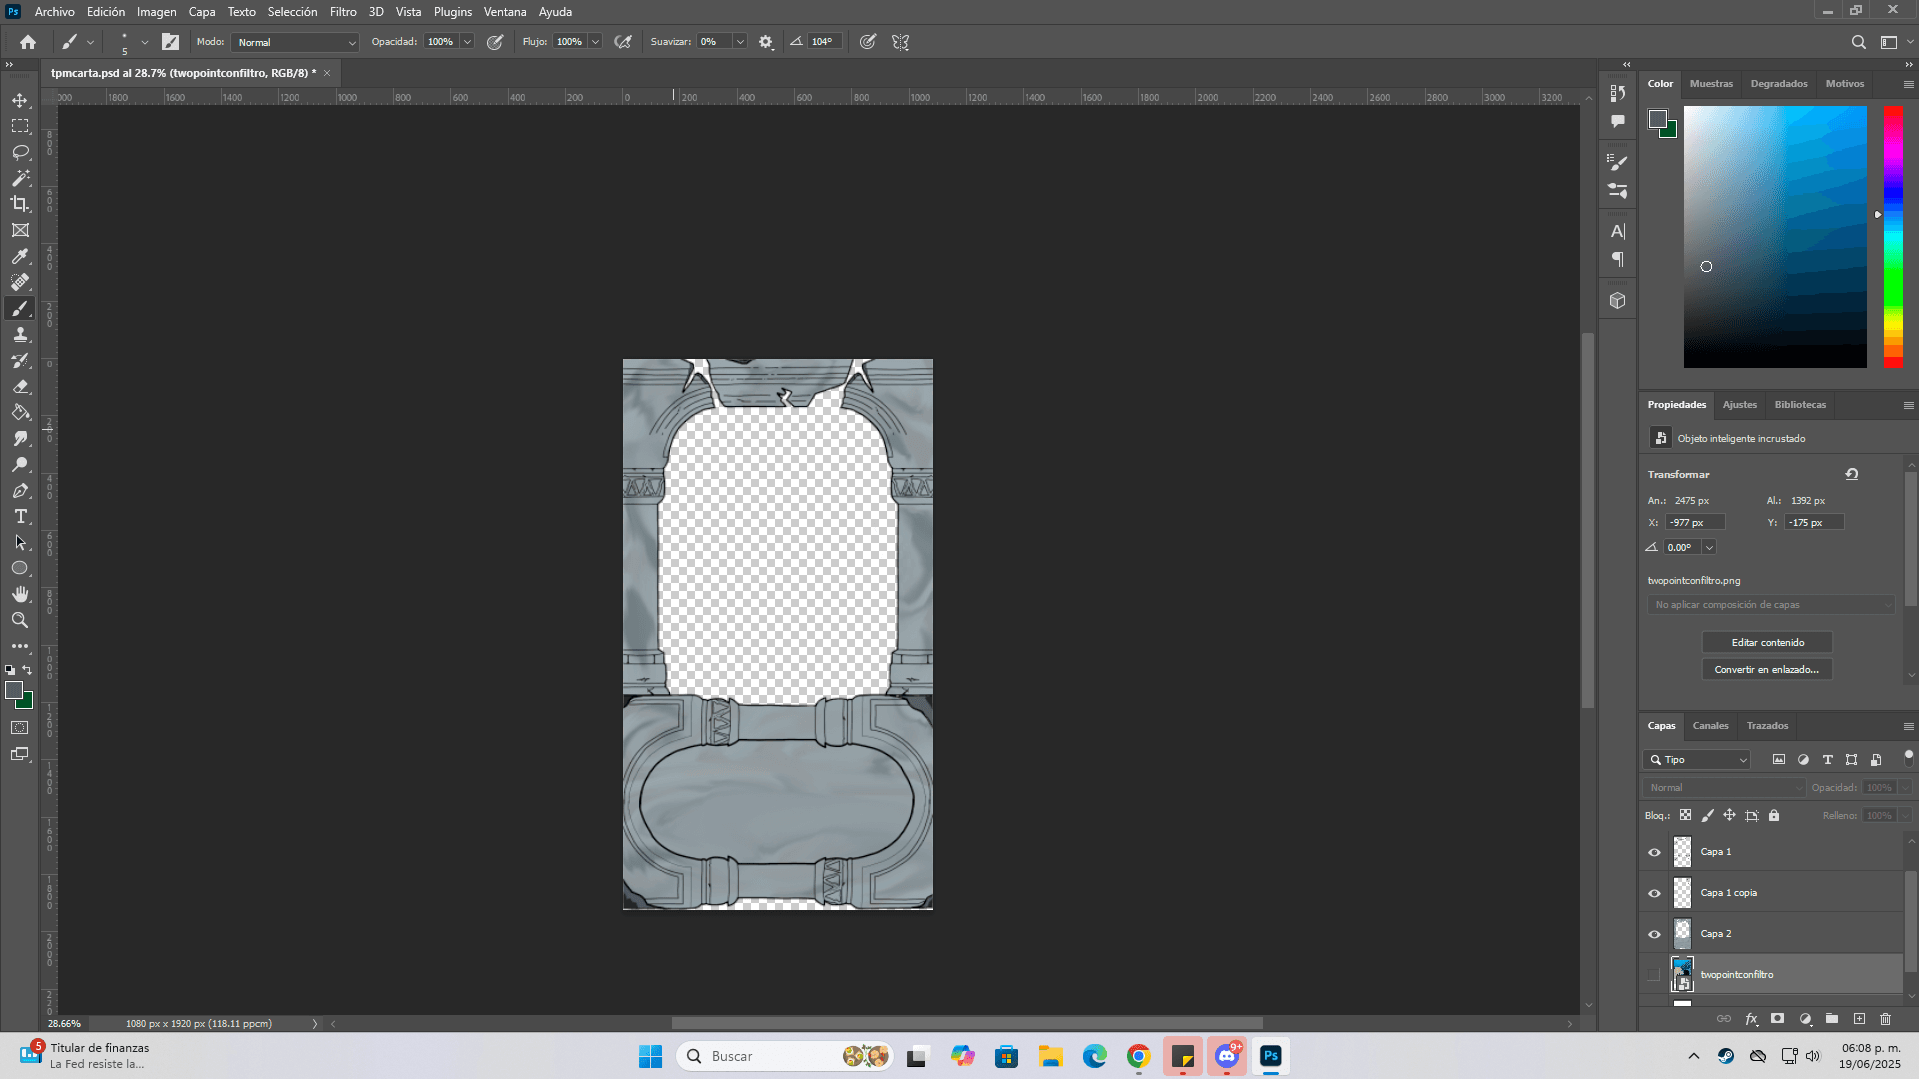Click the Convertir en enlazado button
The image size is (1919, 1079).
point(1767,670)
